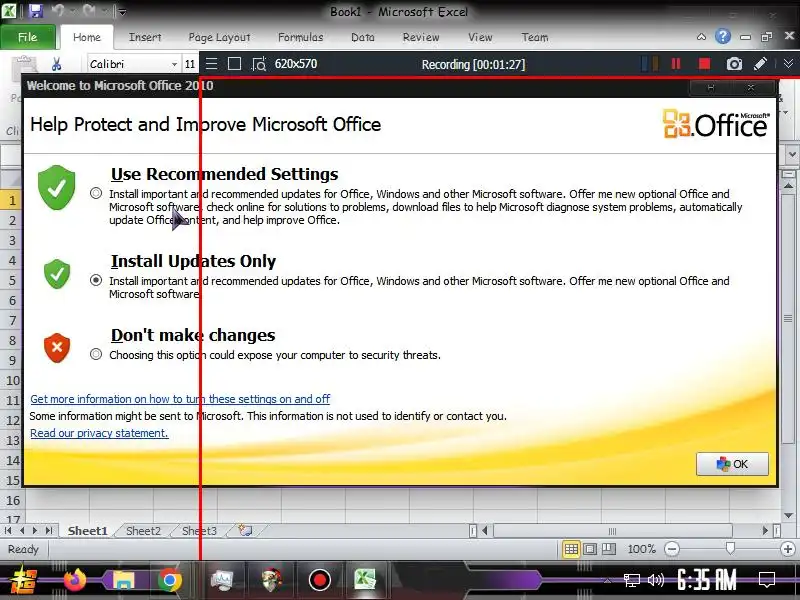Switch to the View ribbon tab
The height and width of the screenshot is (600, 800).
480,37
